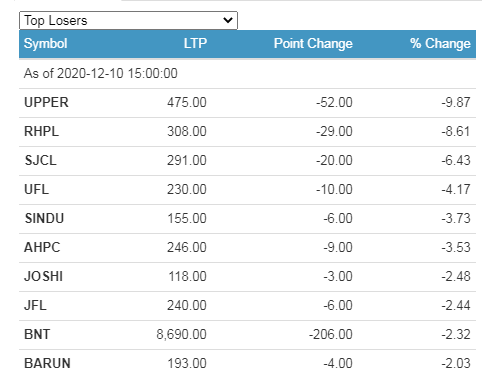Screen dimensions: 489x377
Task: Select the AHPC symbol
Action: (42, 247)
